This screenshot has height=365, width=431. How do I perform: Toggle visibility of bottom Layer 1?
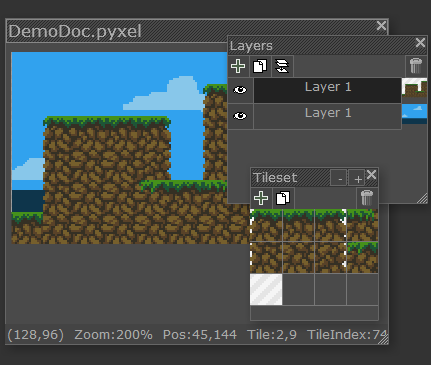coord(240,116)
